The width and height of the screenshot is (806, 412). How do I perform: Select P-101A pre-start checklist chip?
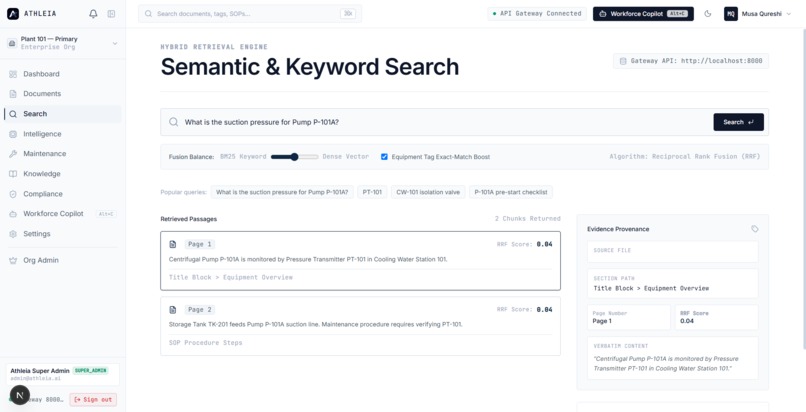pyautogui.click(x=510, y=192)
